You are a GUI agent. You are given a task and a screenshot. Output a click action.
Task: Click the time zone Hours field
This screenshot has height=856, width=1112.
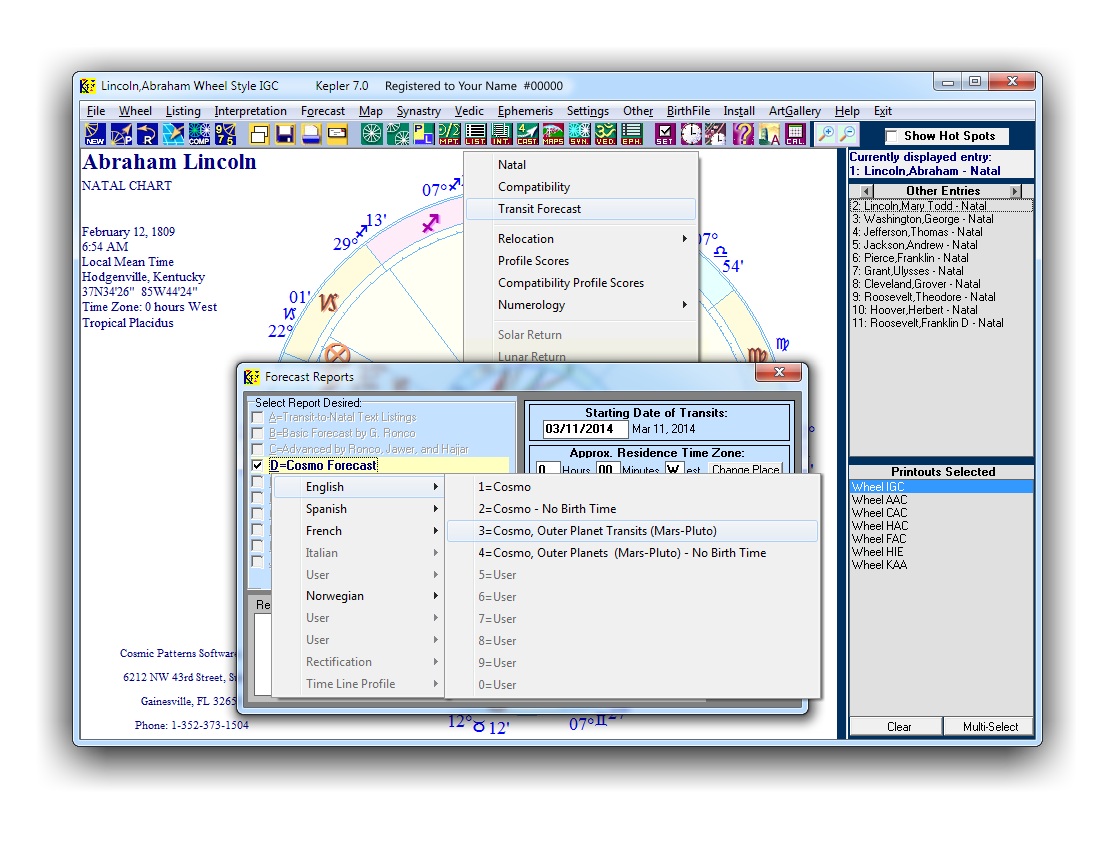point(547,469)
